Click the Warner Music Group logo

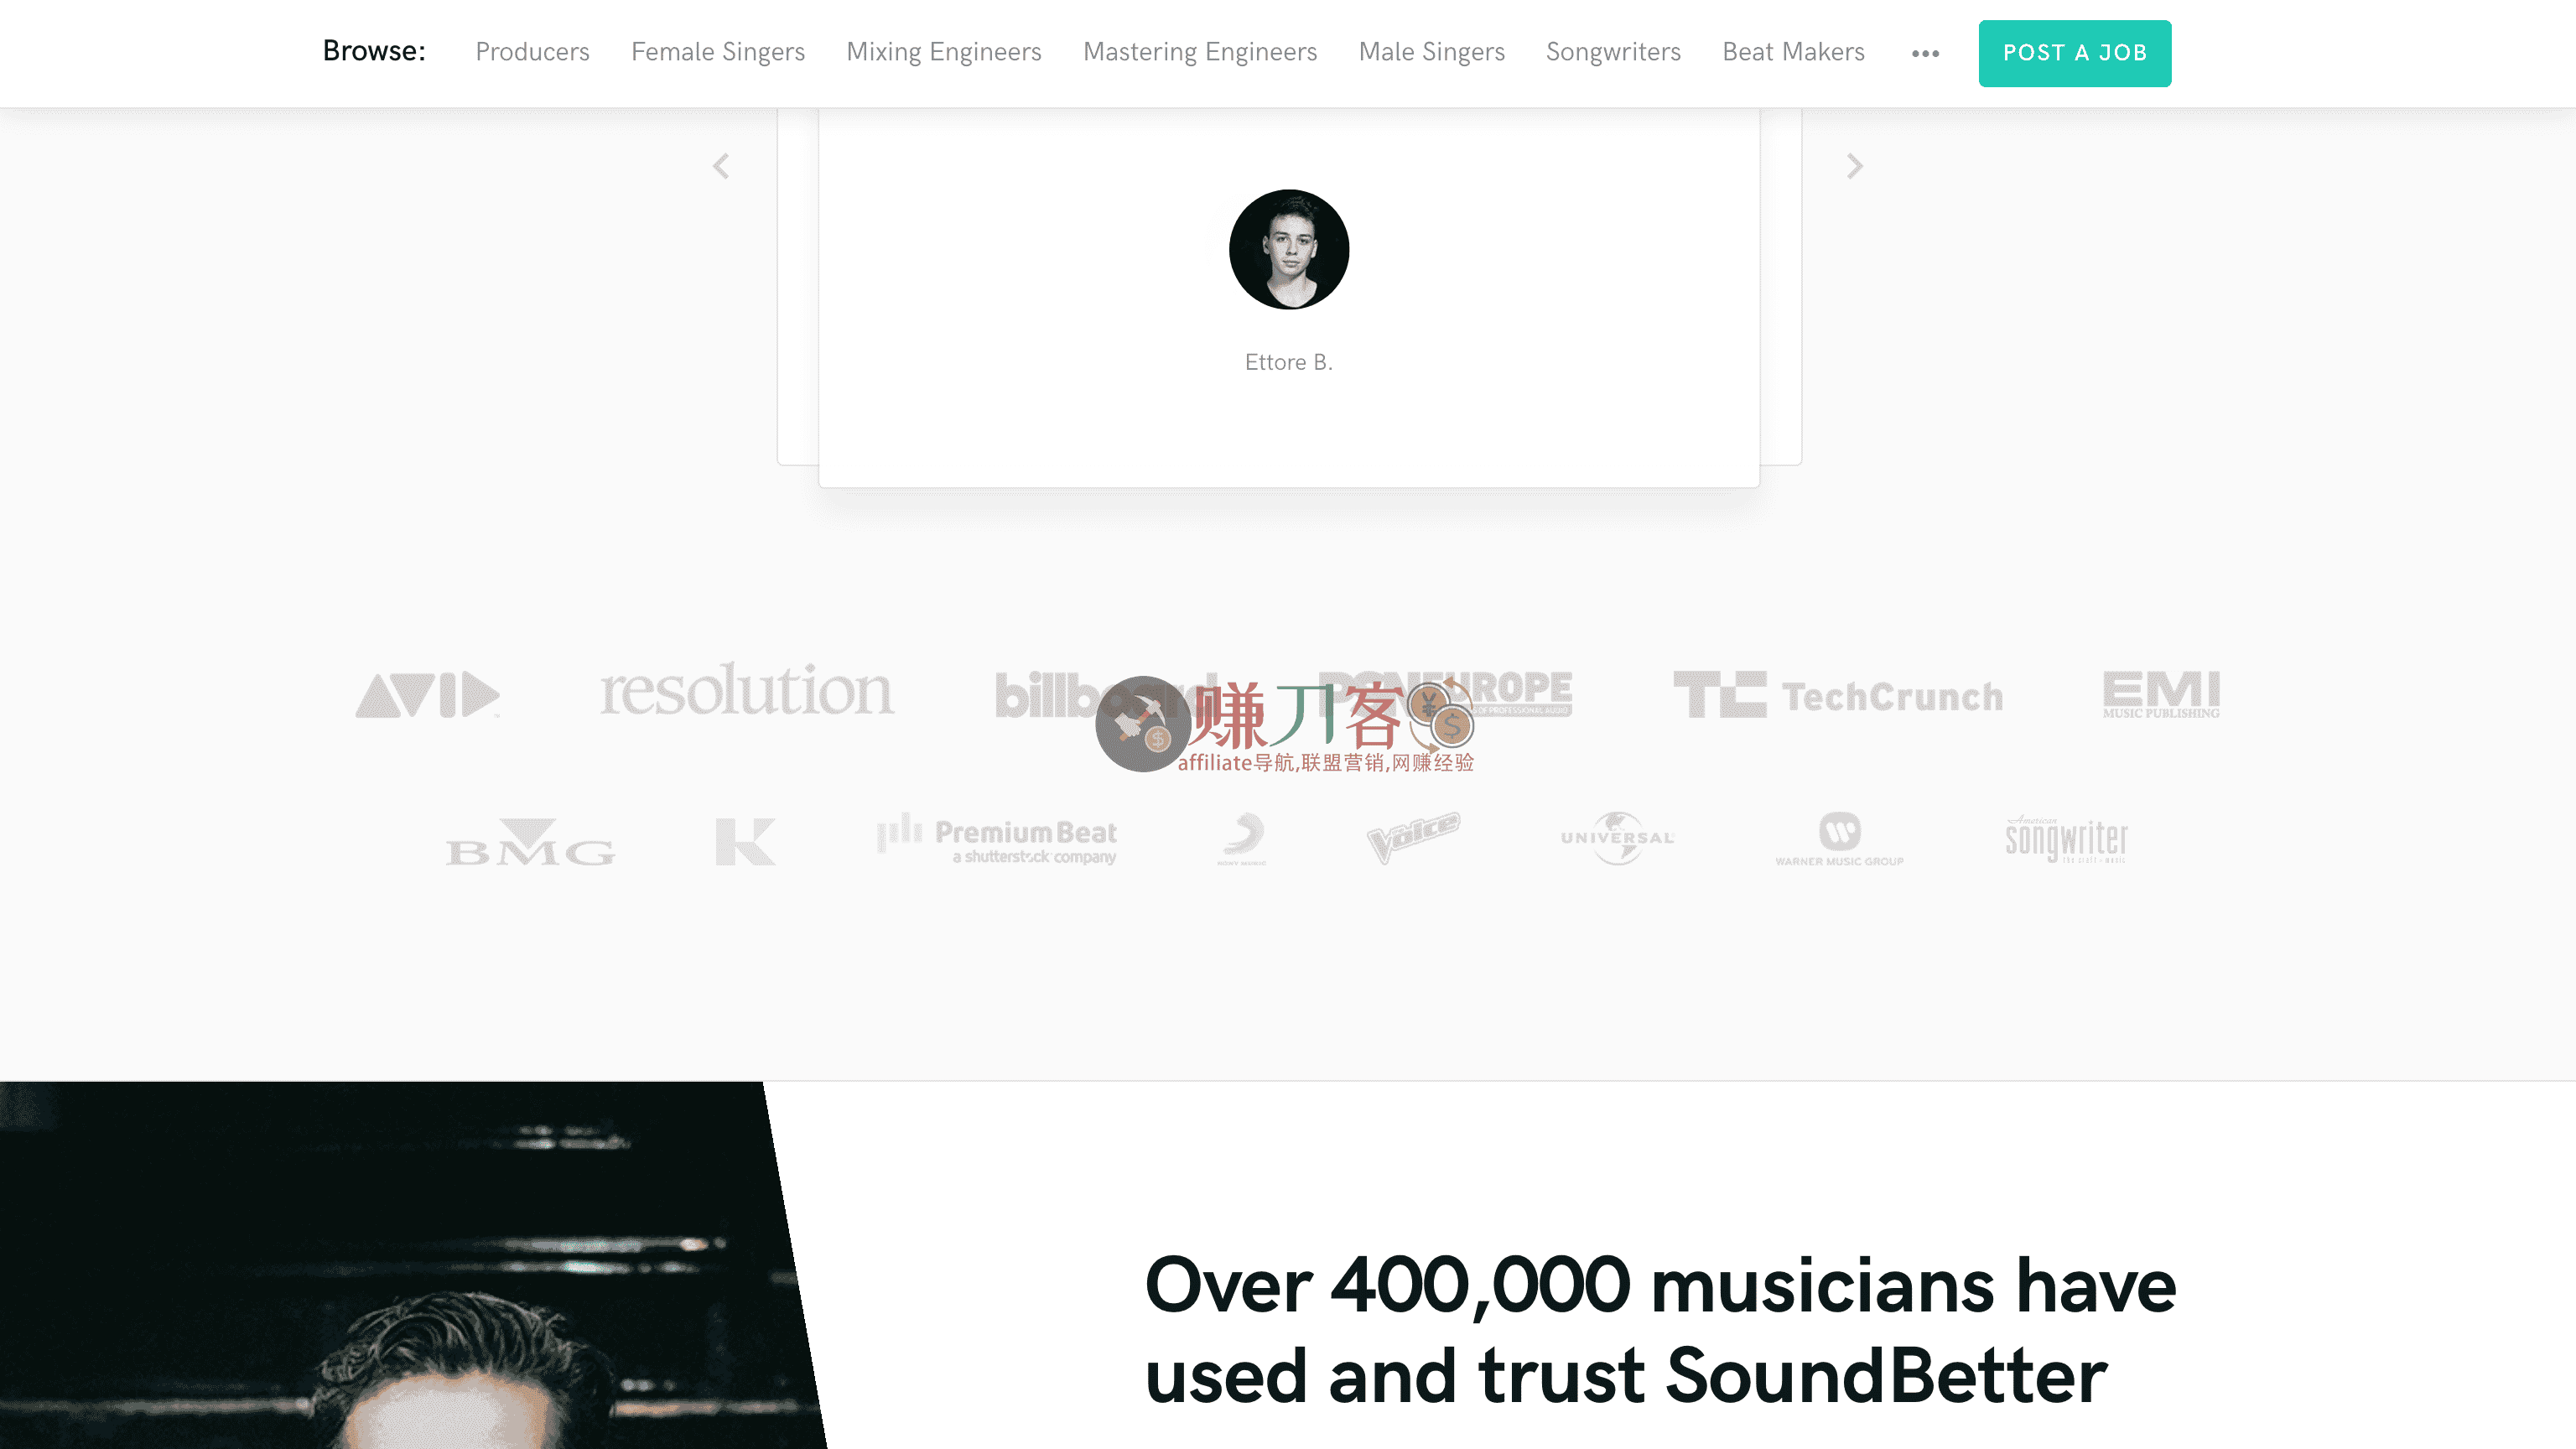(x=1839, y=839)
